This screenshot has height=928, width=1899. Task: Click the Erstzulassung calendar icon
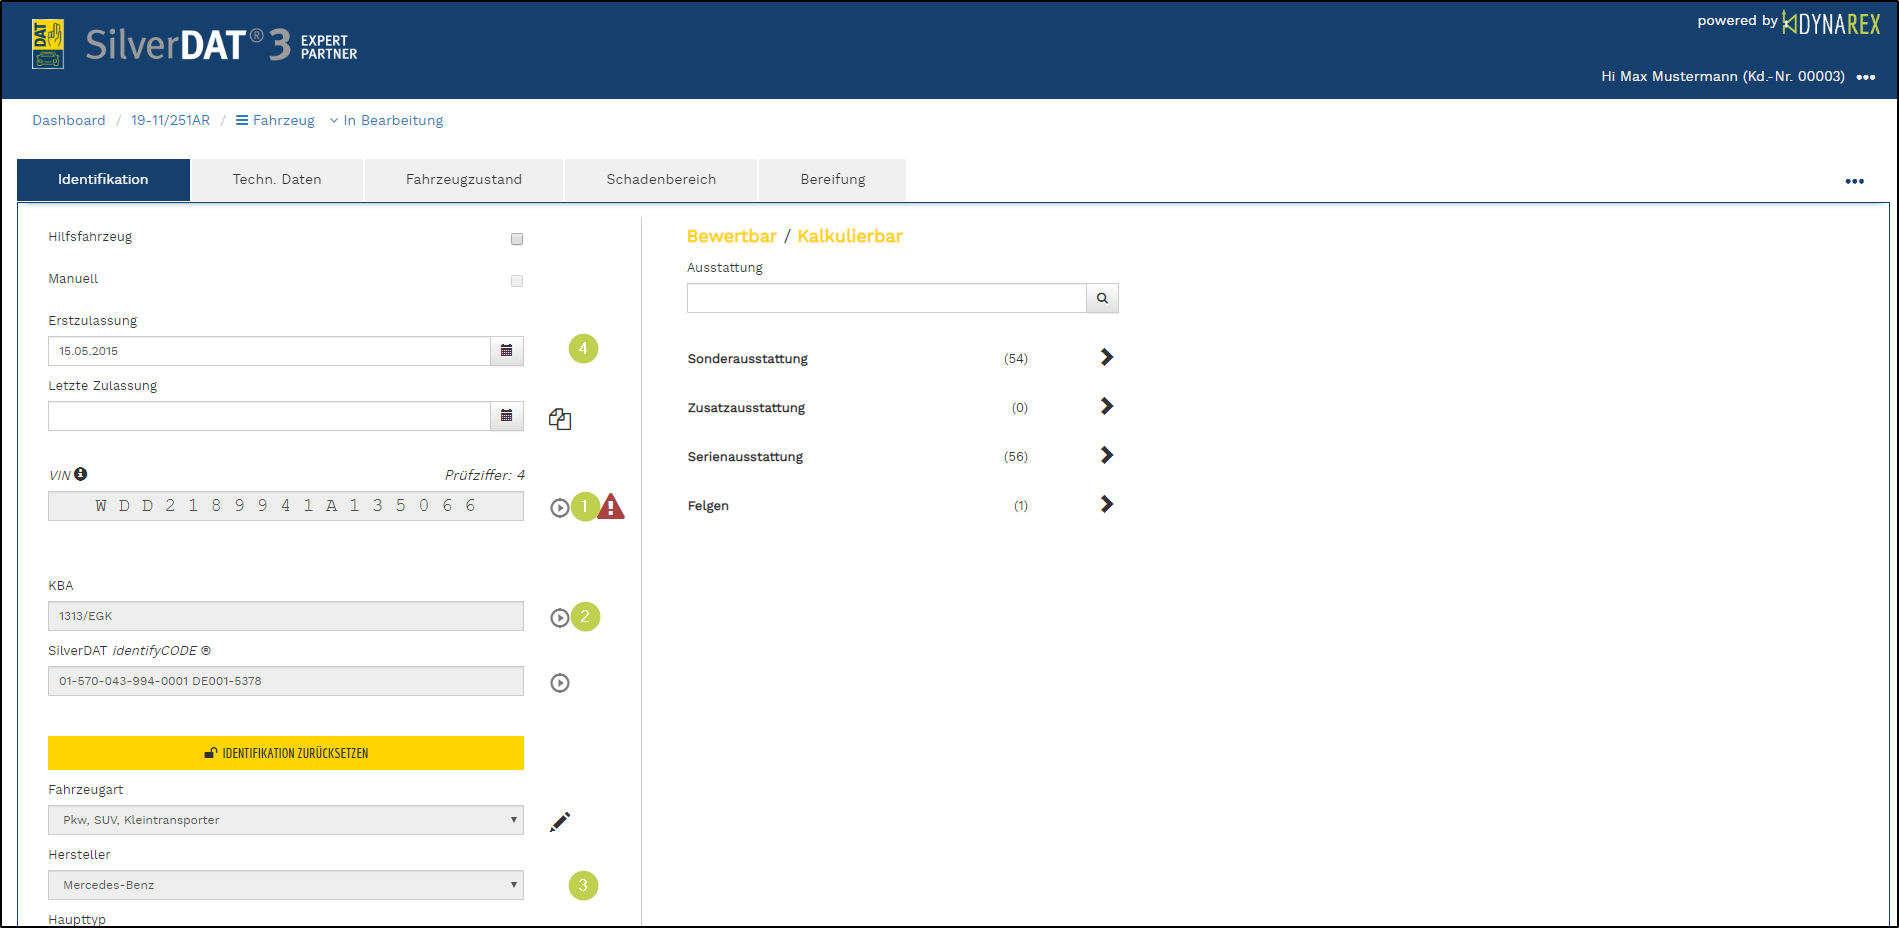[x=507, y=351]
